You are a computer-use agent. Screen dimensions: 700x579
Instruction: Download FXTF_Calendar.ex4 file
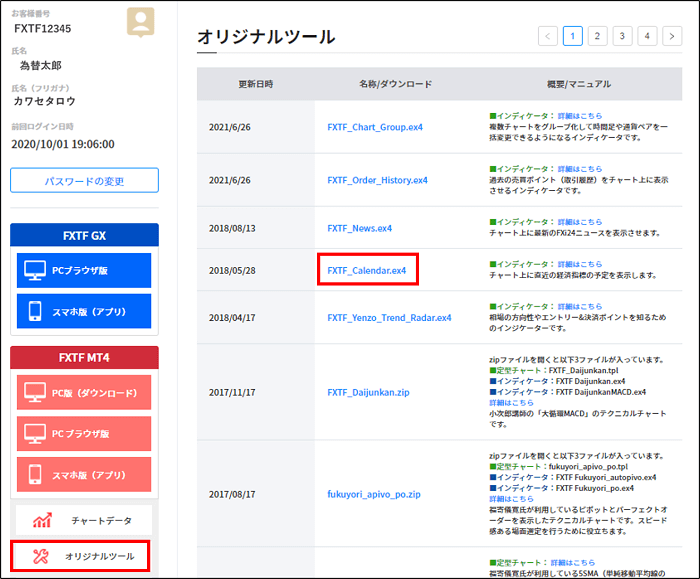pos(366,270)
